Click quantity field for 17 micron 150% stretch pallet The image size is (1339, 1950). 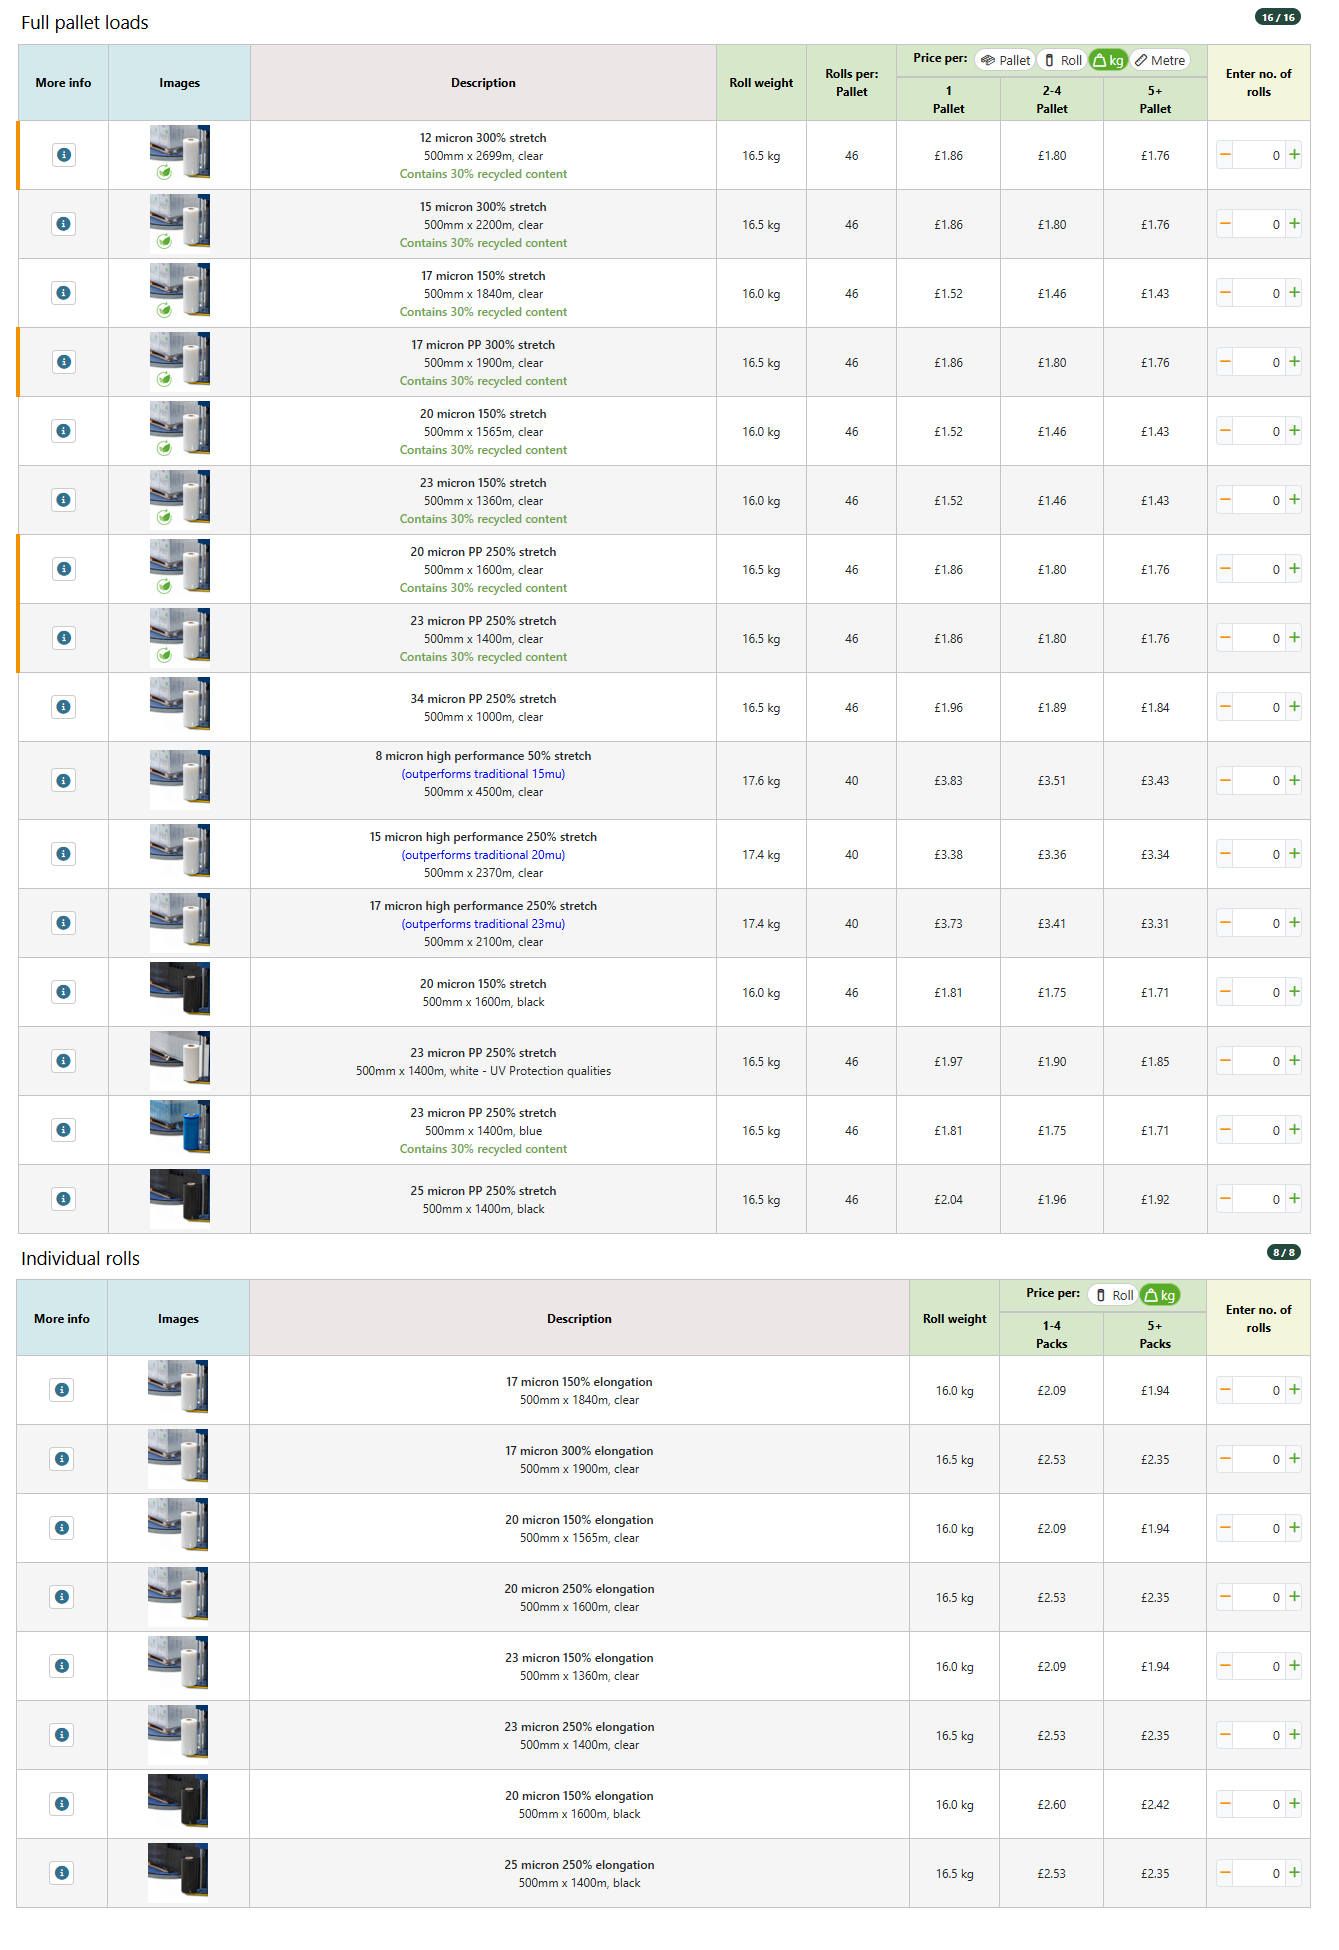point(1259,294)
